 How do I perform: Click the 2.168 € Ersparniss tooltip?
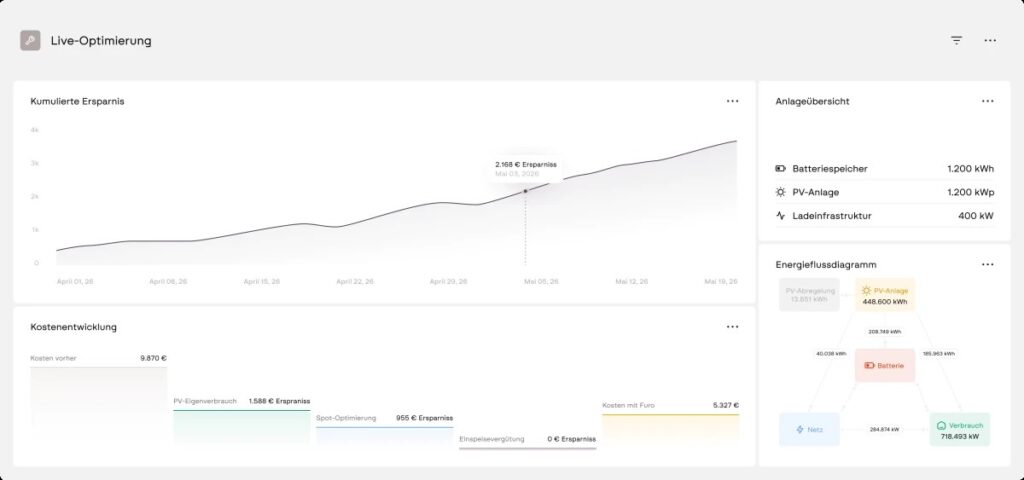coord(526,168)
